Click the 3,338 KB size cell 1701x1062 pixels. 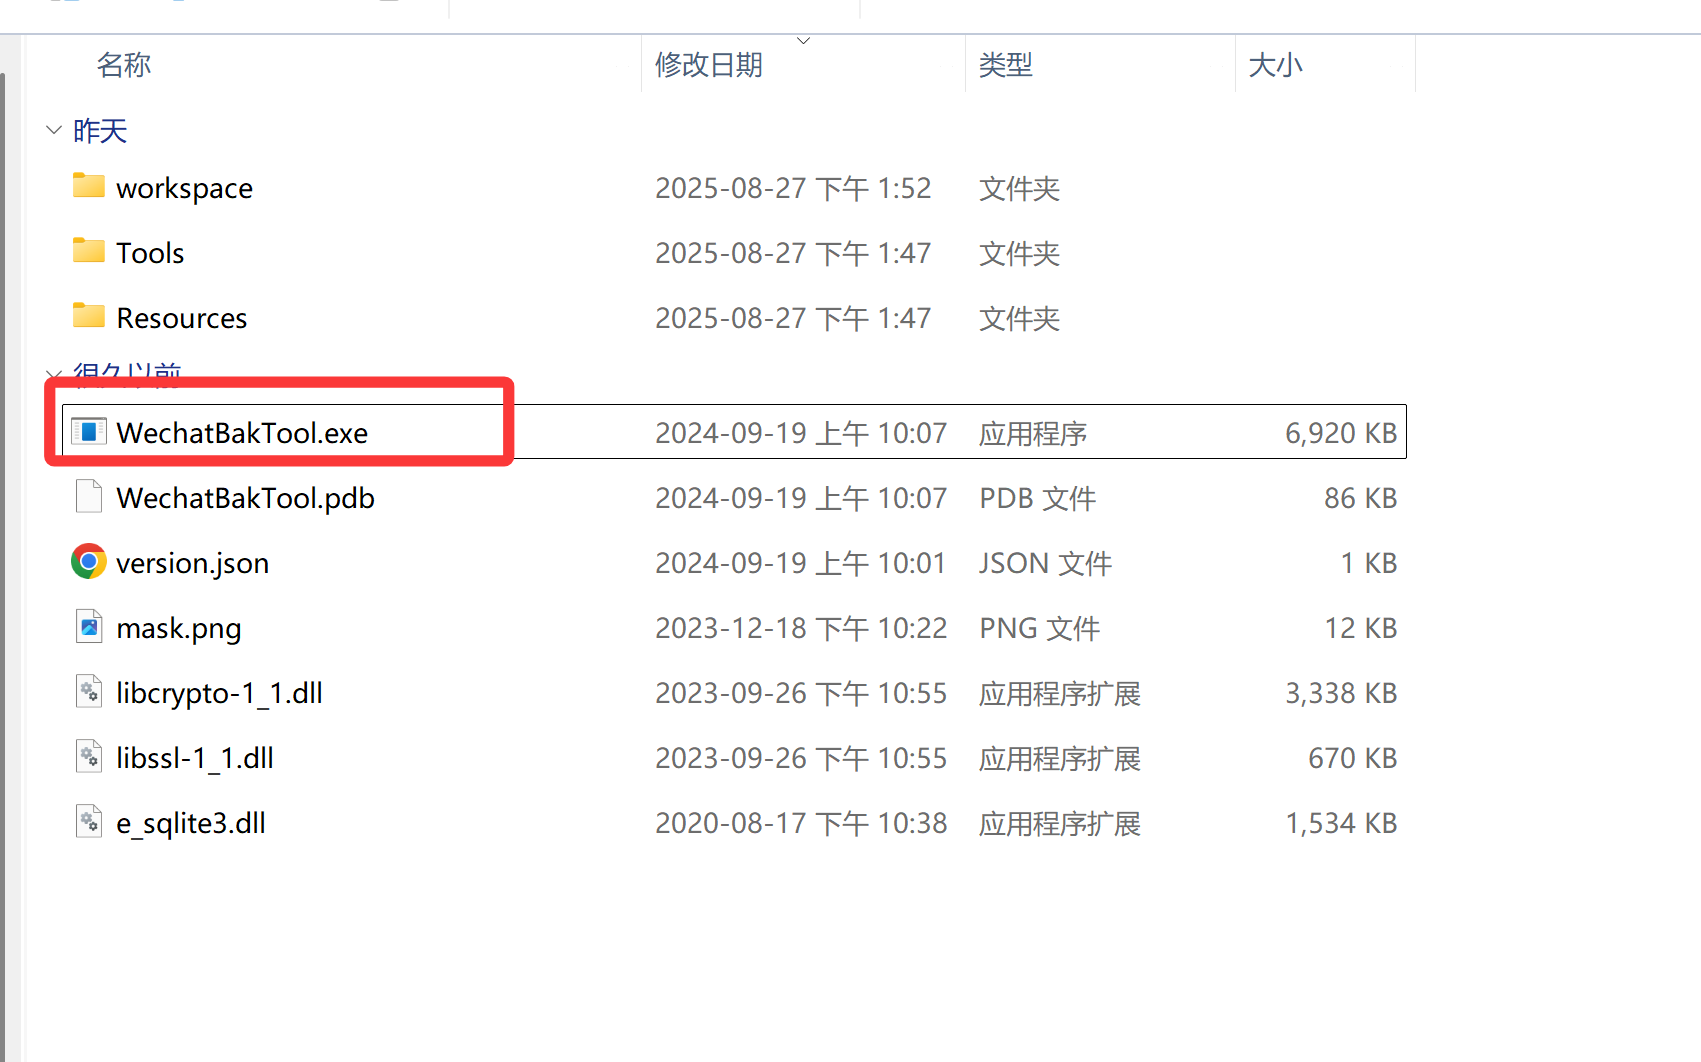pos(1341,693)
